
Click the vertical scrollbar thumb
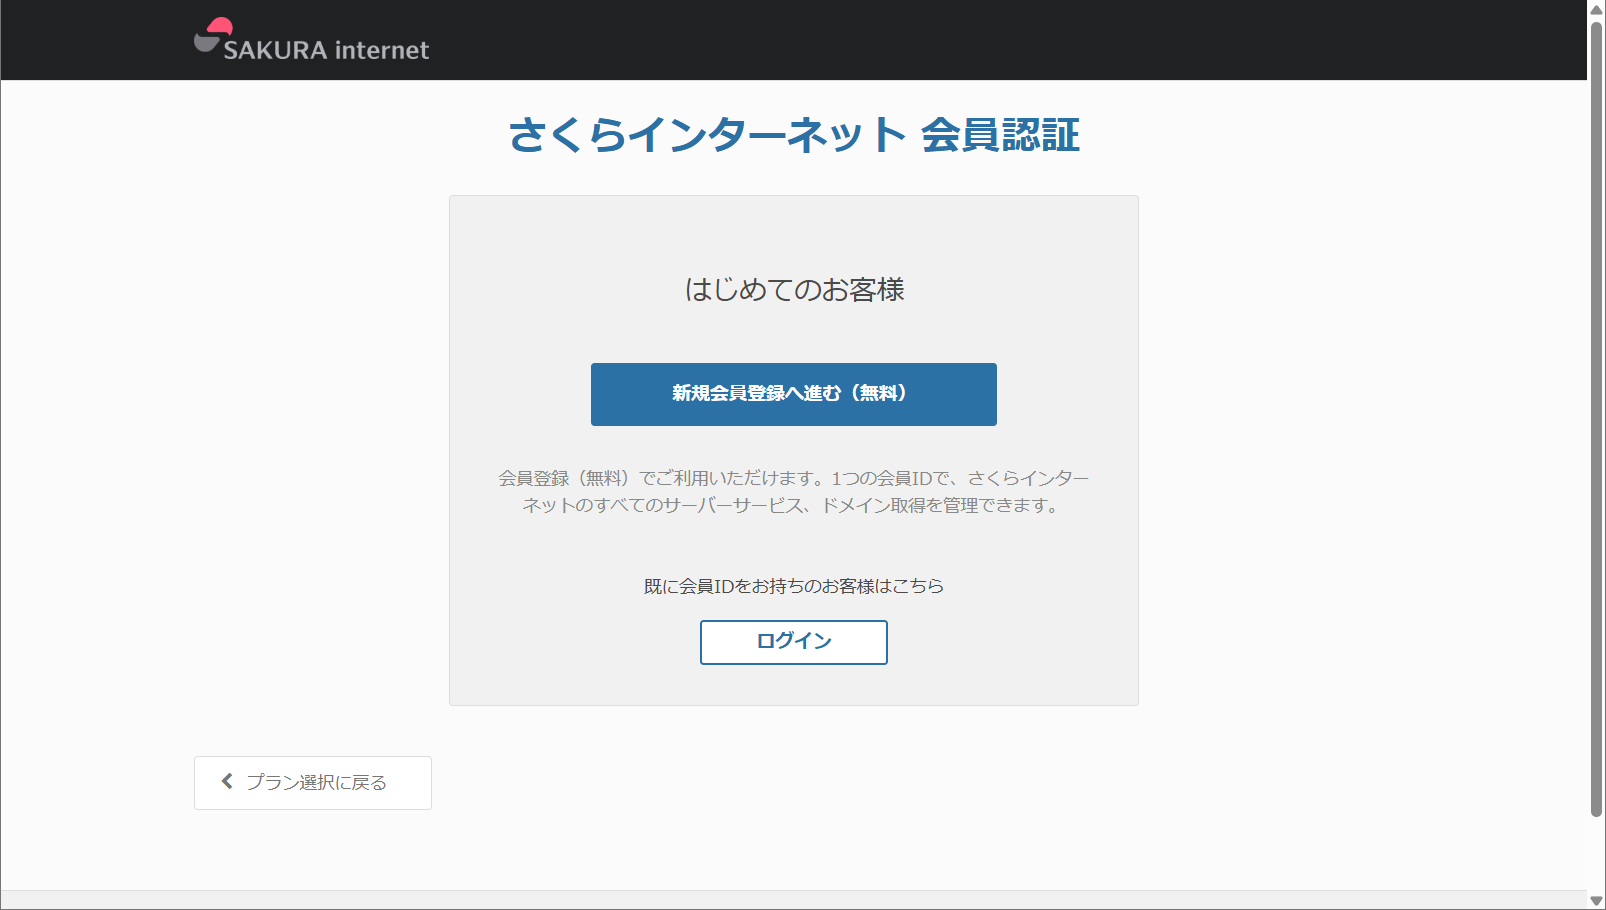(1596, 418)
